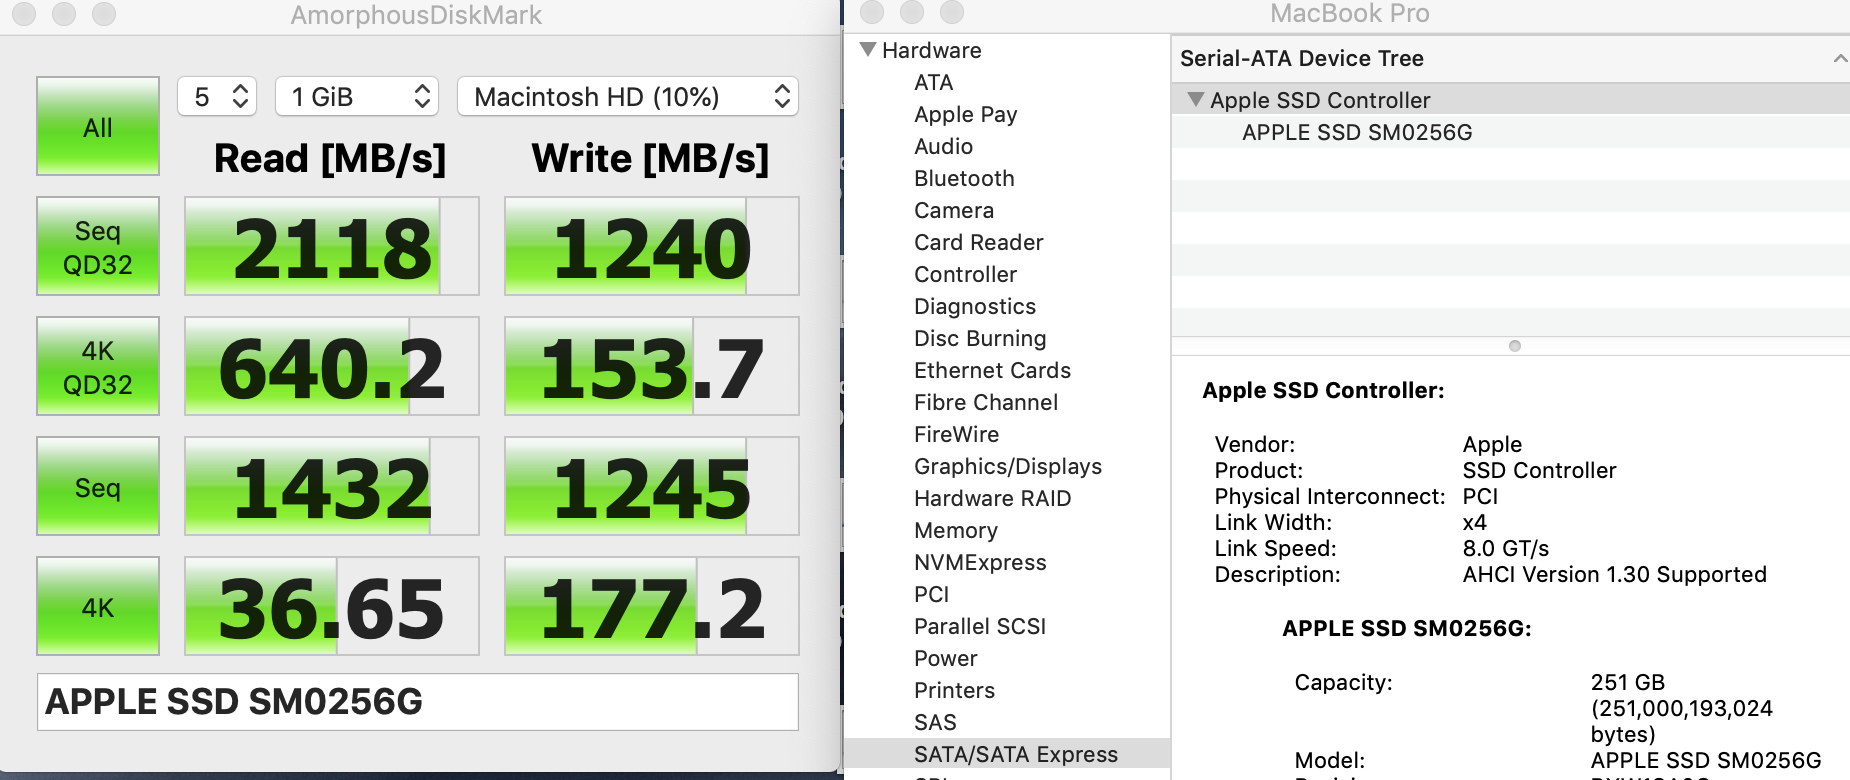Select Memory in the sidebar
Image resolution: width=1850 pixels, height=780 pixels.
(x=956, y=530)
